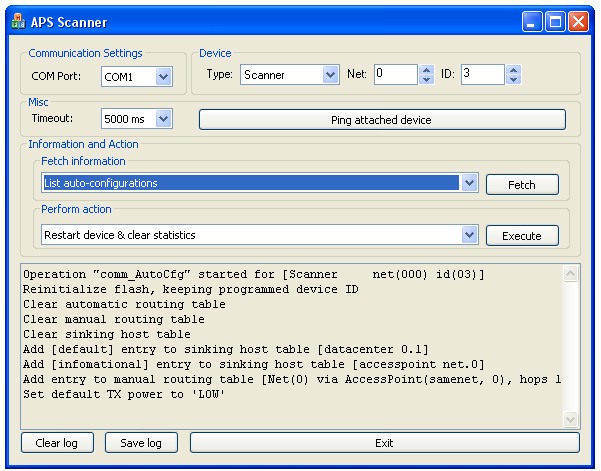Minimize the APS Scanner window

(x=532, y=21)
